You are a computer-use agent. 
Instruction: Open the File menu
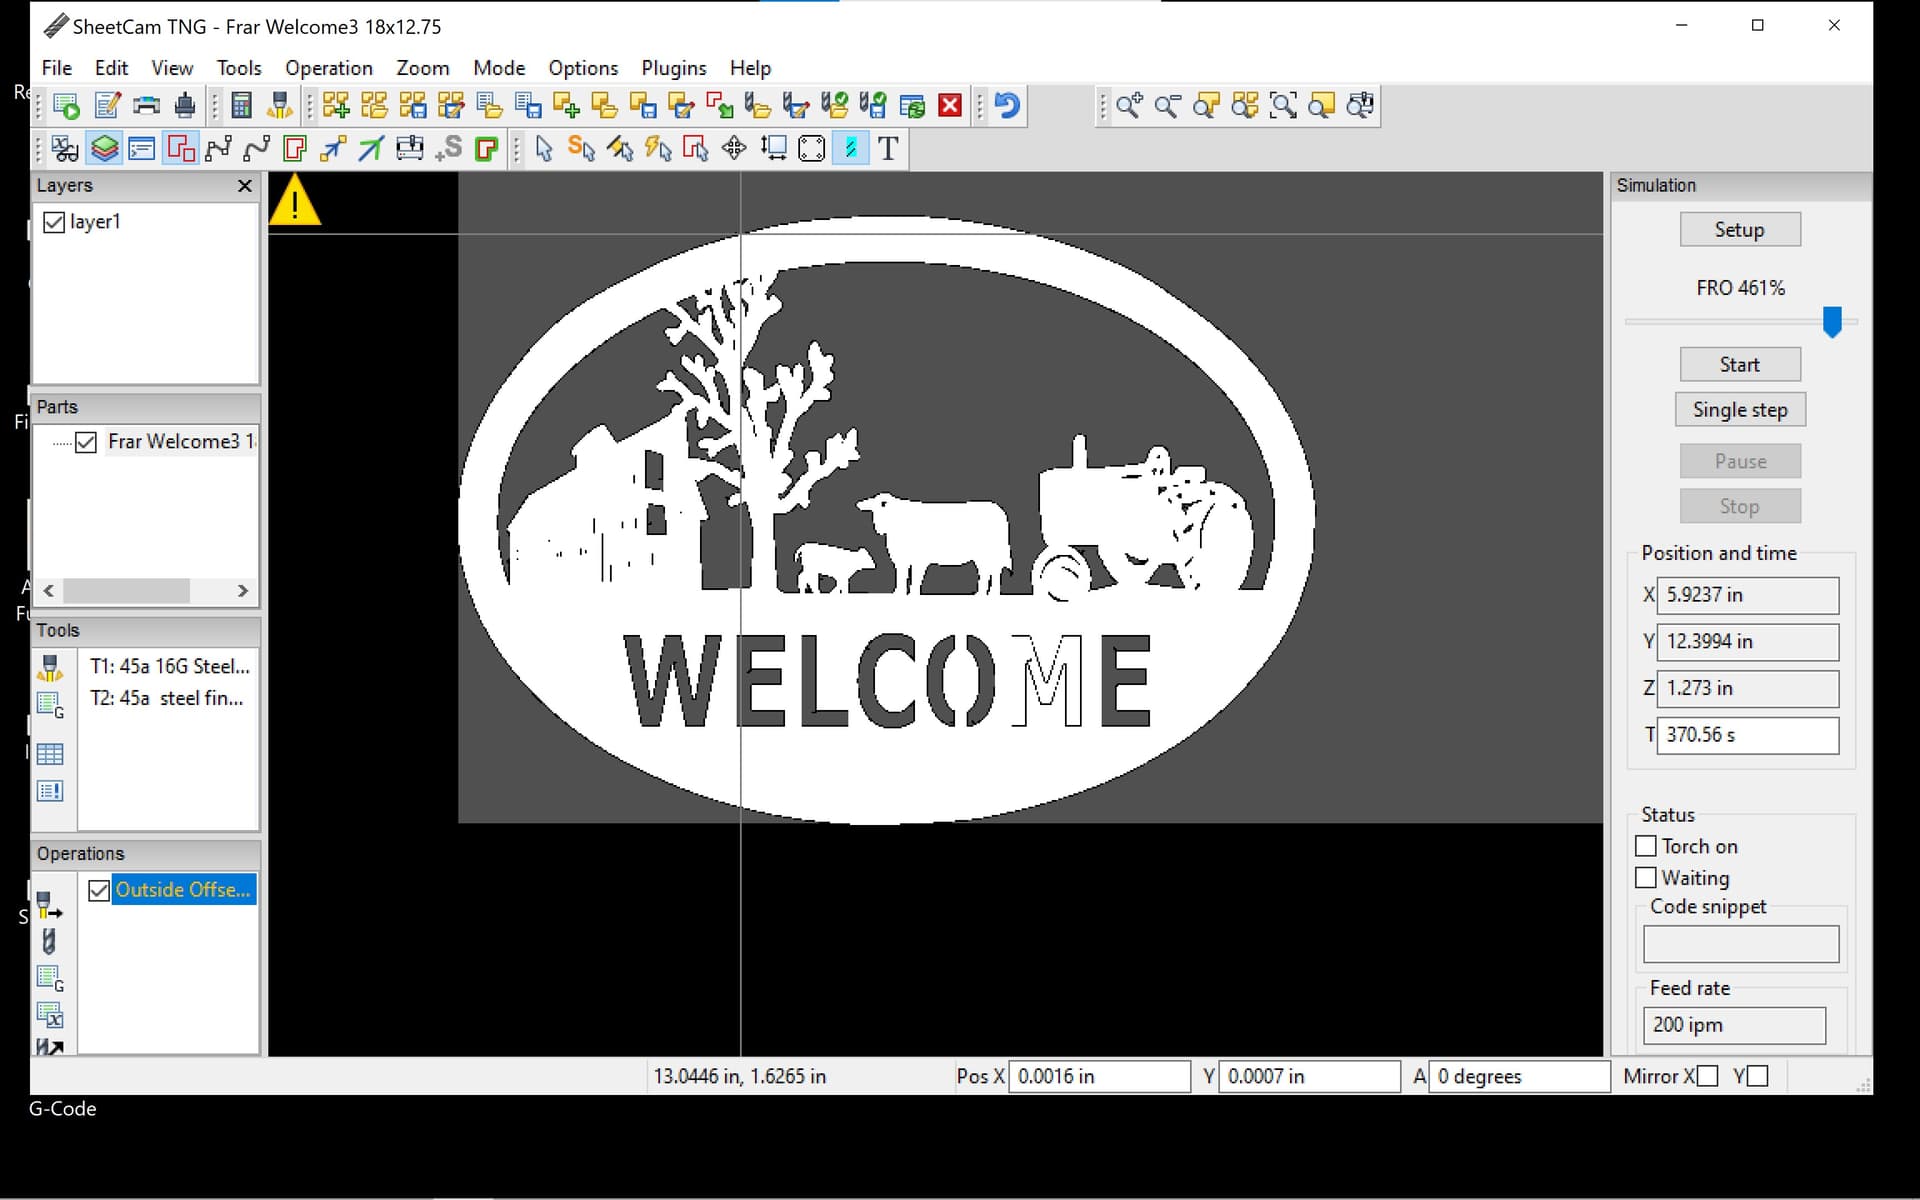pyautogui.click(x=56, y=68)
